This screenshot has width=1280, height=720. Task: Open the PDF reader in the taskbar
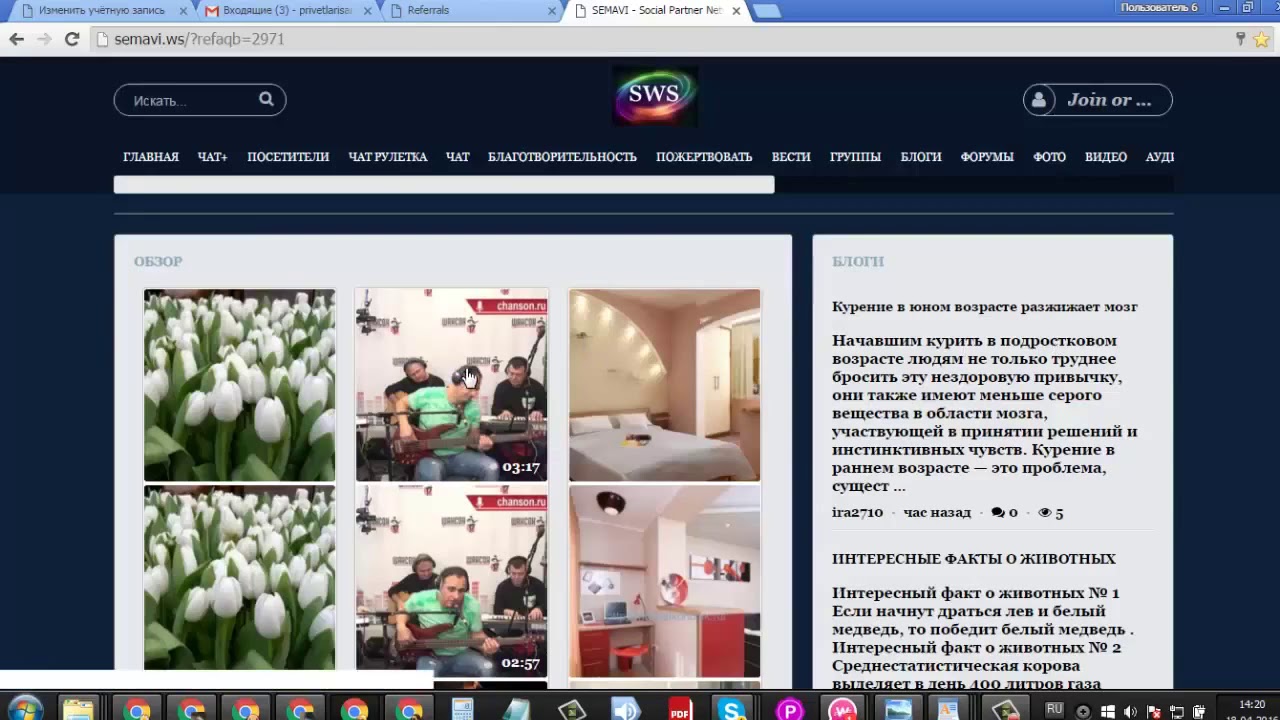680,710
